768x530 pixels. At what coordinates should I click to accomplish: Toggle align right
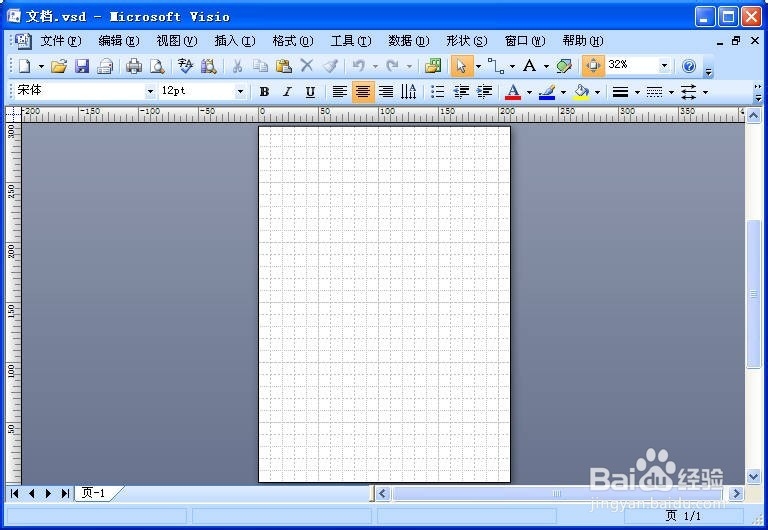[x=386, y=92]
